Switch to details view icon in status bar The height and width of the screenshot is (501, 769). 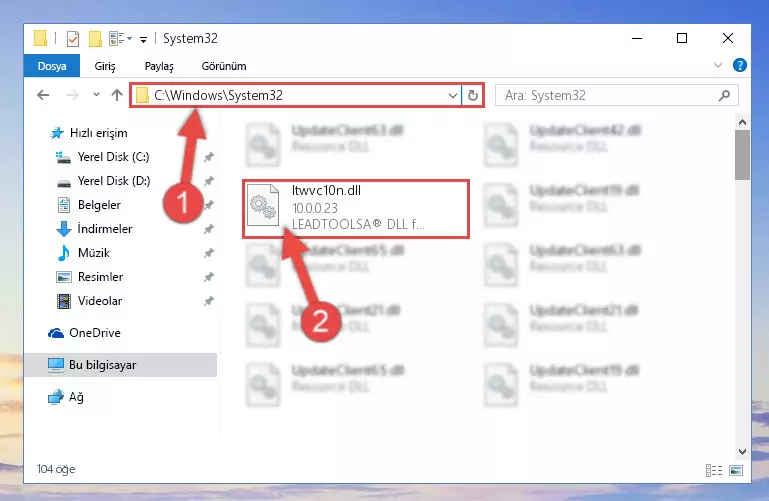(714, 471)
